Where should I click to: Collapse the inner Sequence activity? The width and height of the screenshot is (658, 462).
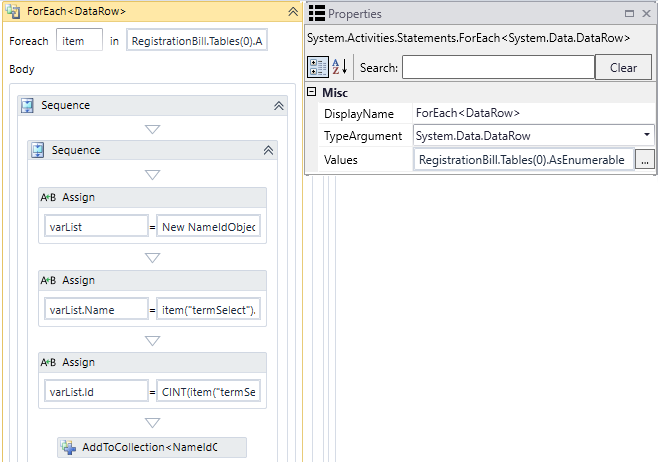[x=268, y=150]
